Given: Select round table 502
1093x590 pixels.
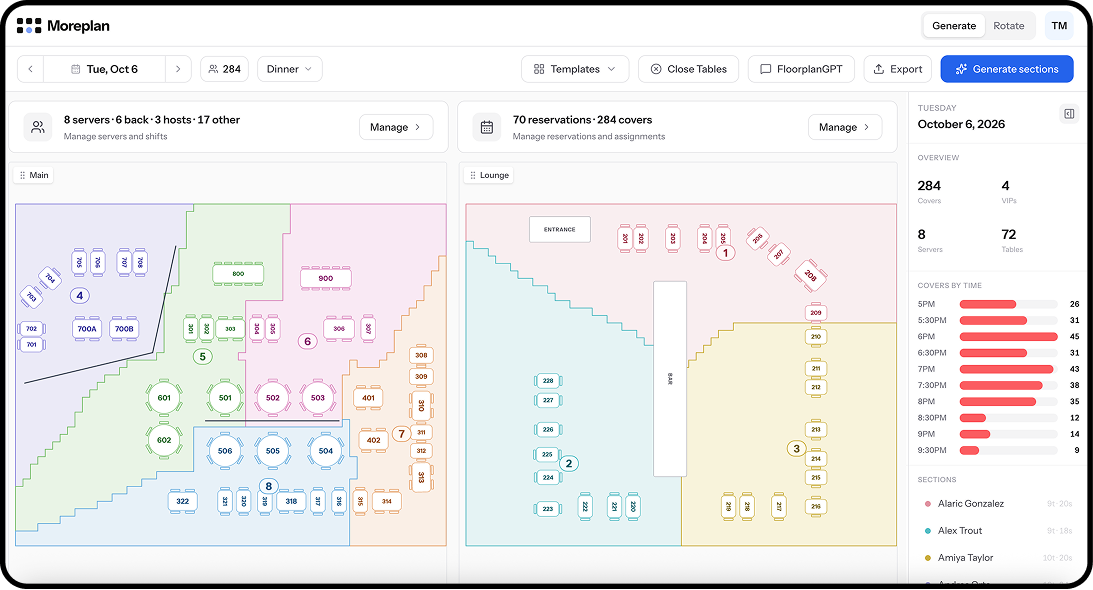Looking at the screenshot, I should click(273, 398).
